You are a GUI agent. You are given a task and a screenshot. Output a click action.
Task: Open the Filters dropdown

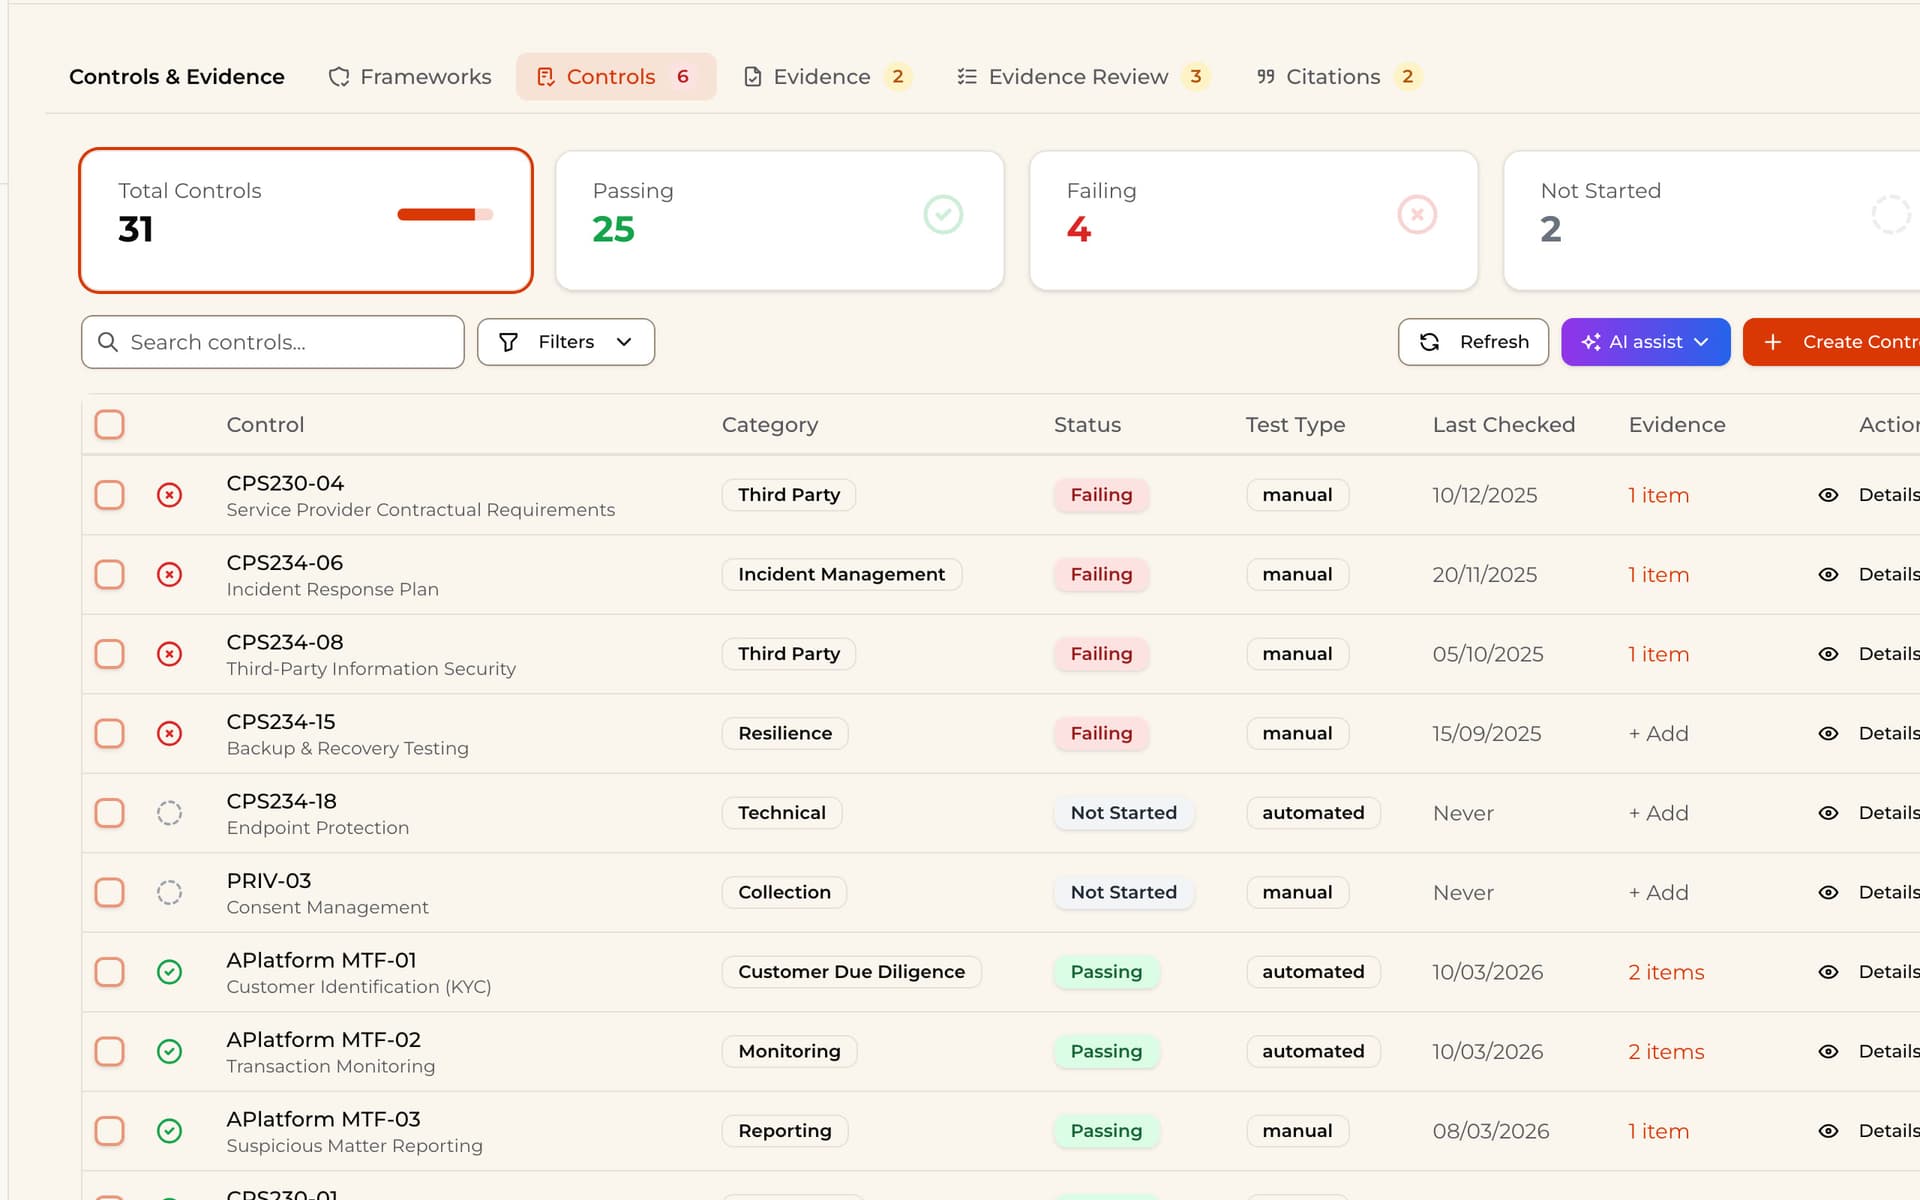(x=566, y=342)
